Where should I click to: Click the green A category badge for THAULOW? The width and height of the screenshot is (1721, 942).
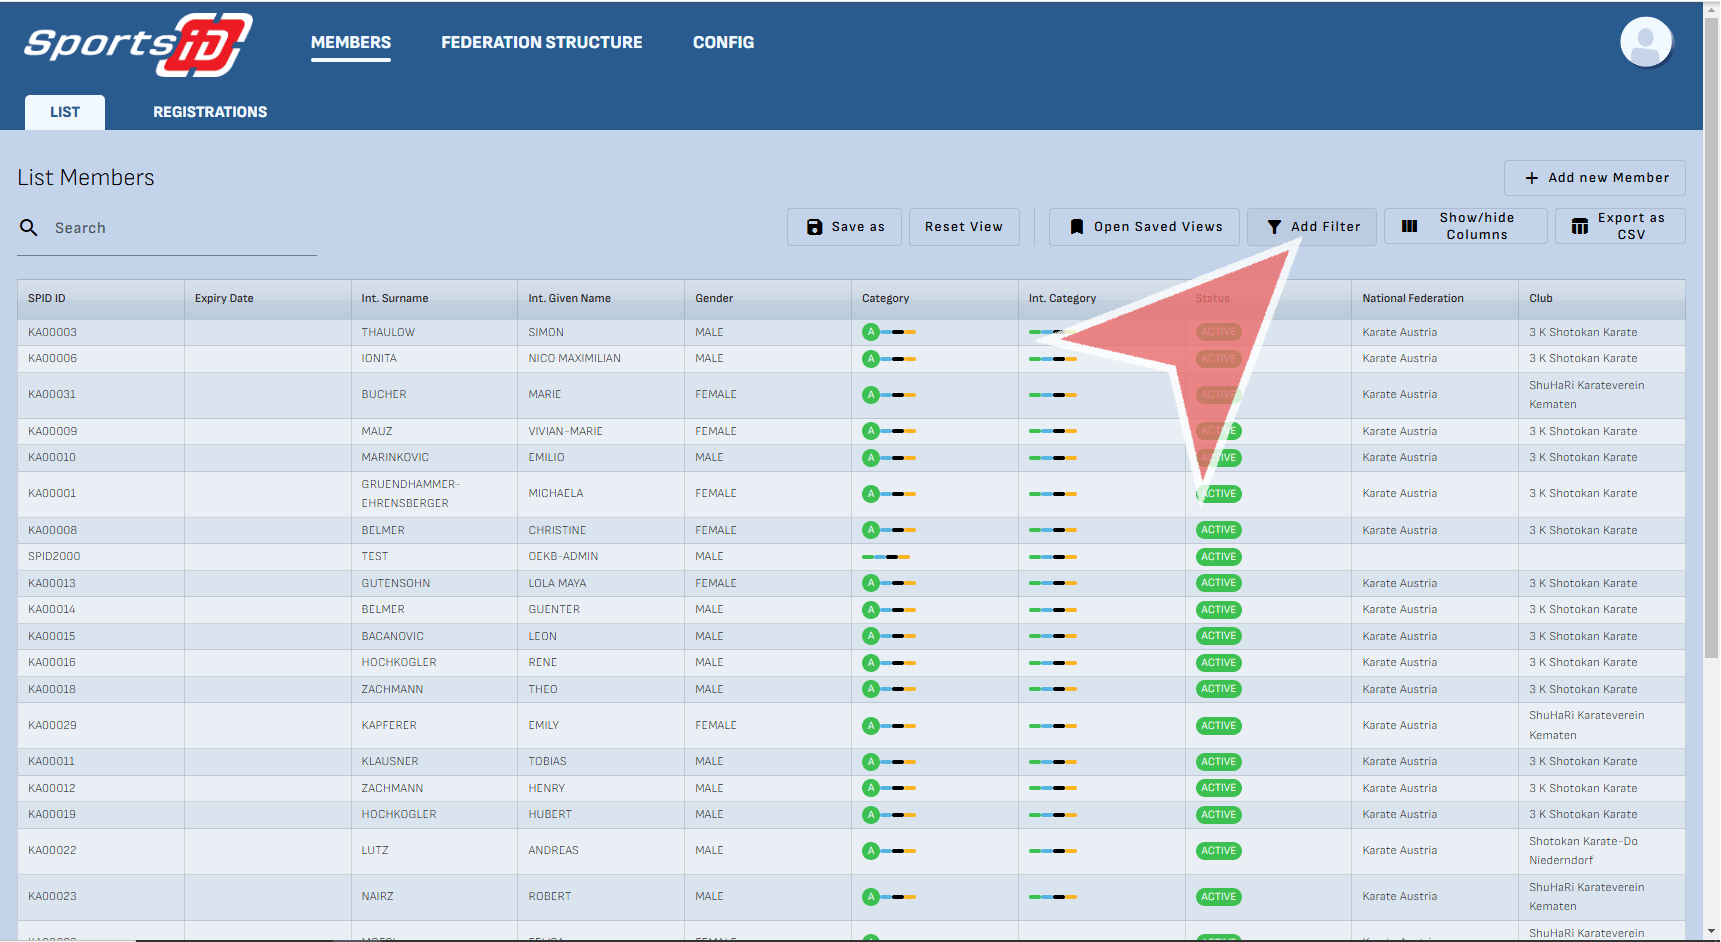(x=871, y=332)
